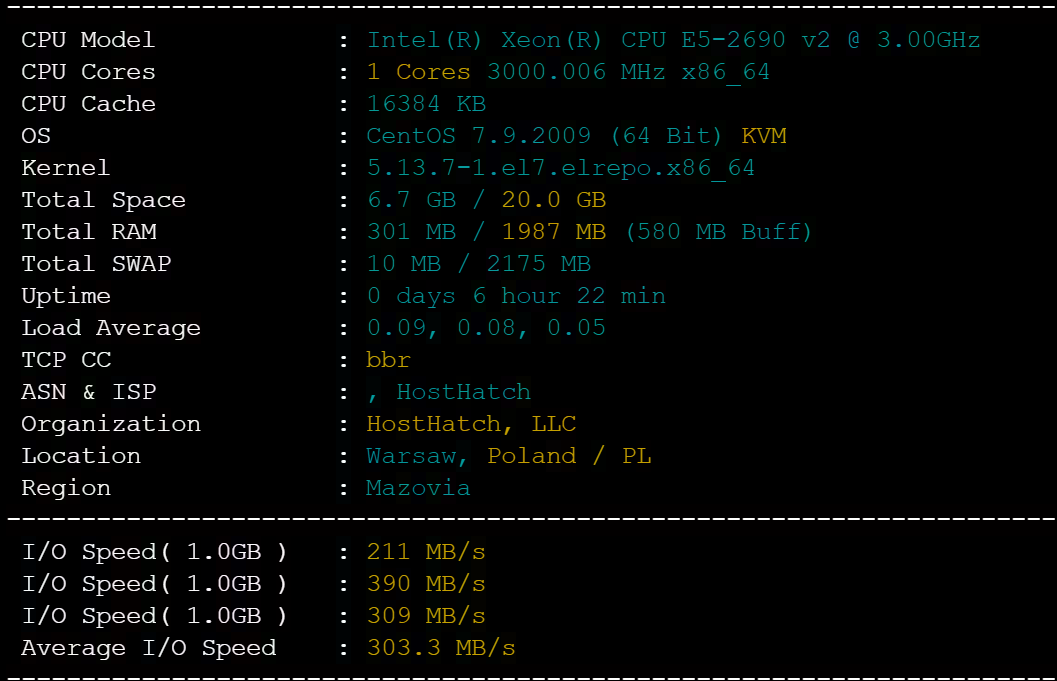1057x681 pixels.
Task: Click the 303.3 MB/s average speed
Action: tap(441, 648)
